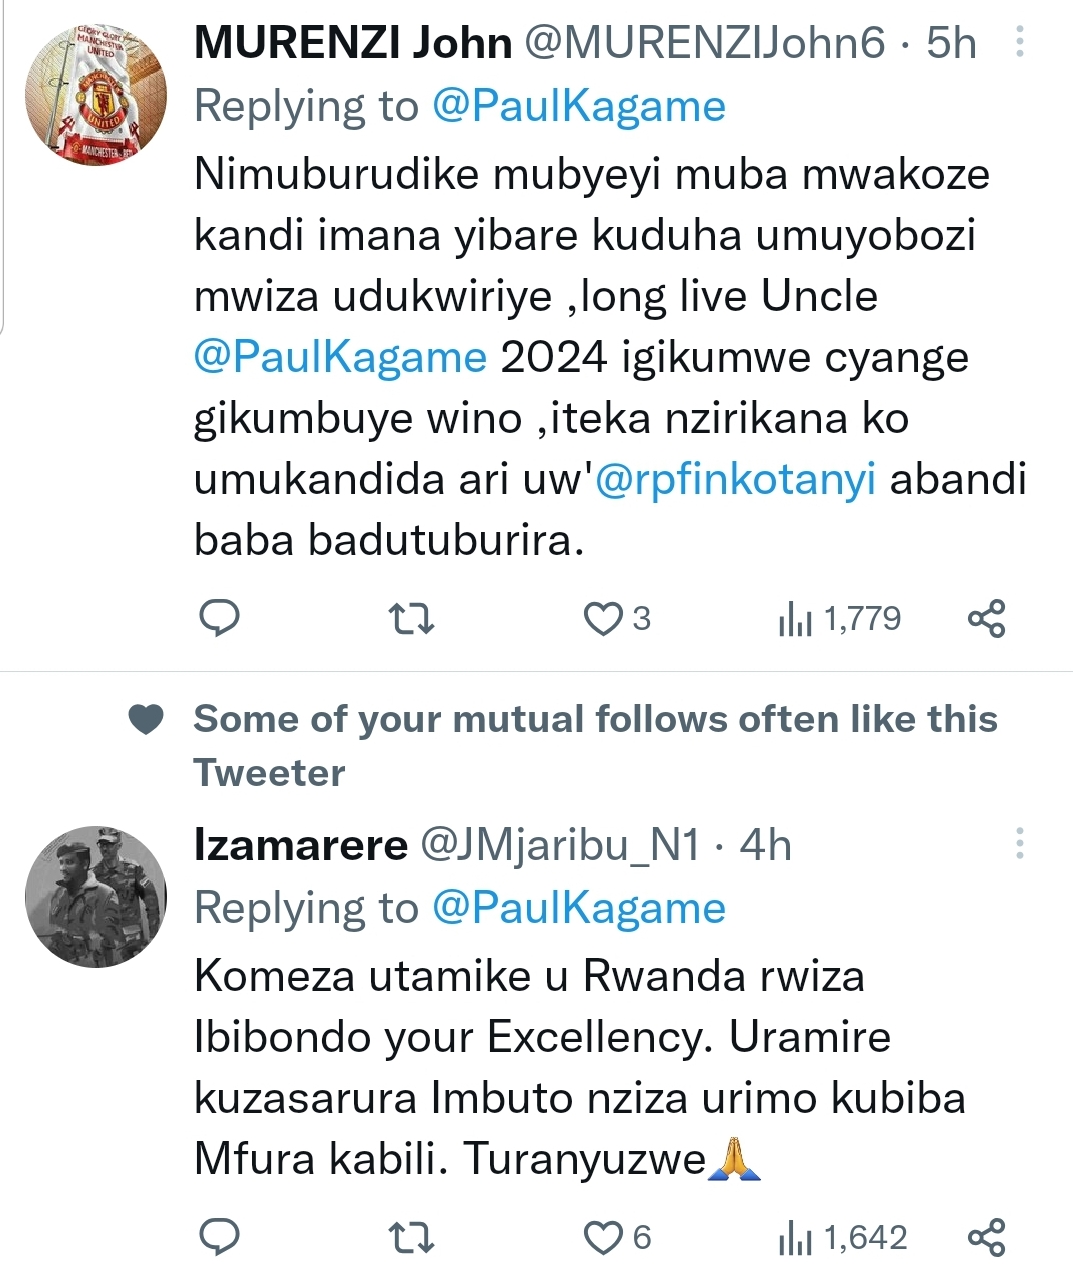Open more options for Izamarere's tweet
This screenshot has width=1073, height=1288.
coord(1019,844)
